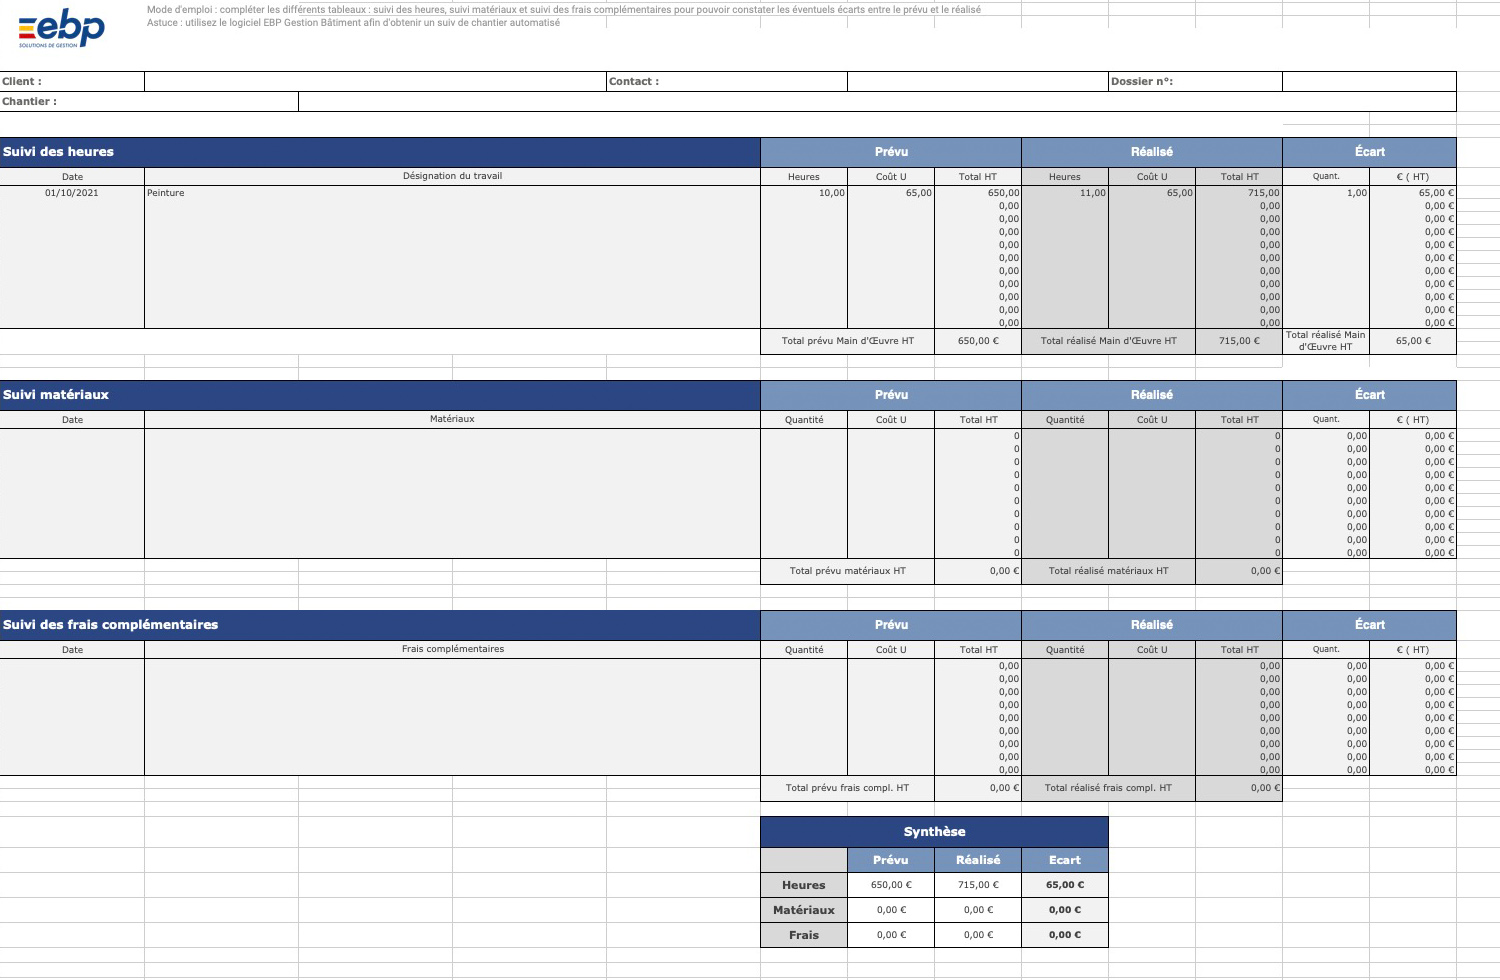Select the 'Matériaux' row label in Synthèse
Image resolution: width=1500 pixels, height=980 pixels.
804,910
